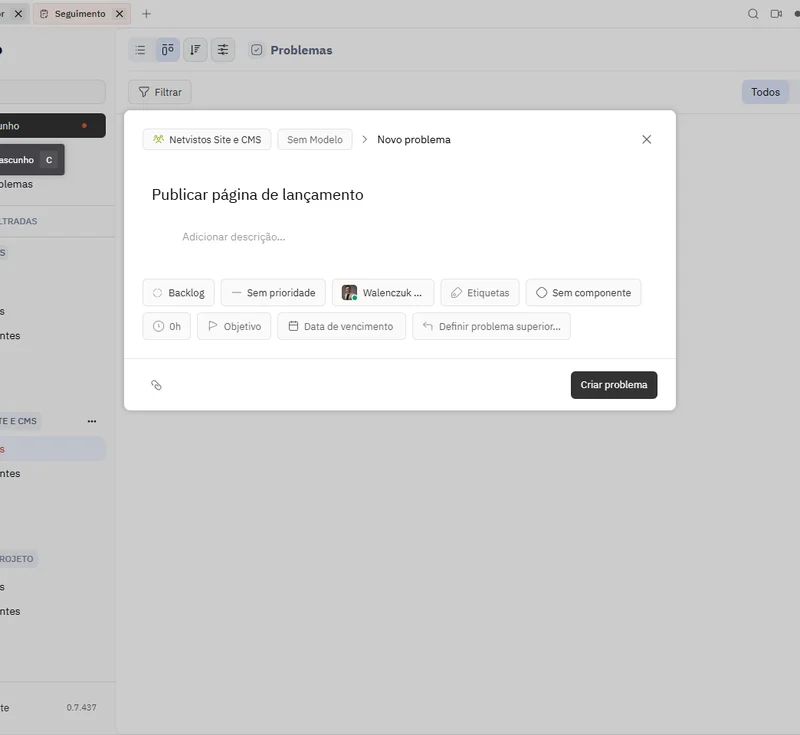Click the title field Publicar página de lançamento
Viewport: 800px width, 735px height.
[258, 195]
